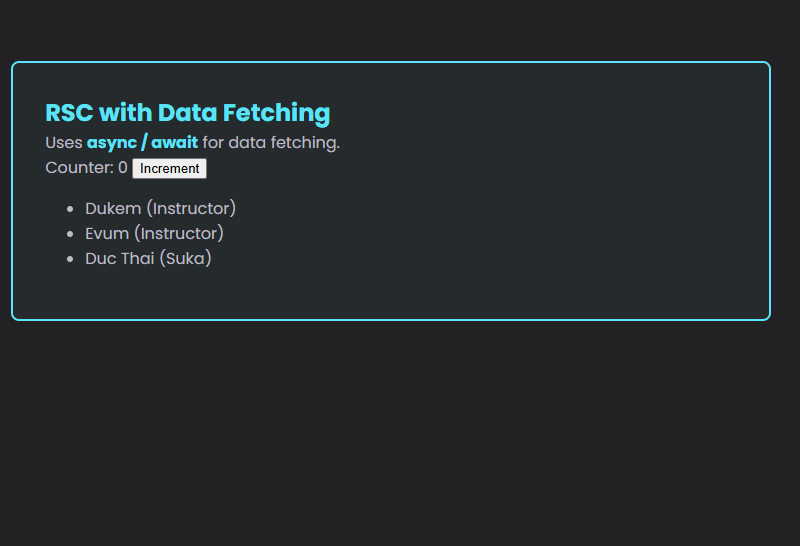Image resolution: width=800 pixels, height=546 pixels.
Task: Click the "RSC with Data Fetching" heading
Action: (187, 113)
